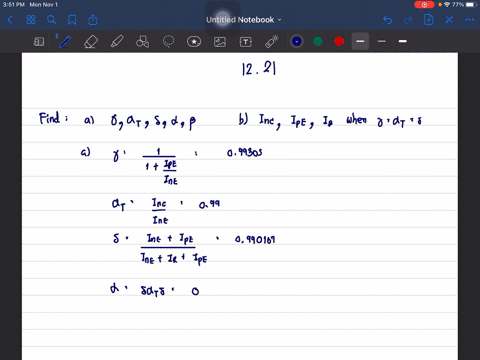Redo the last action
This screenshot has width=480, height=360.
pos(408,20)
